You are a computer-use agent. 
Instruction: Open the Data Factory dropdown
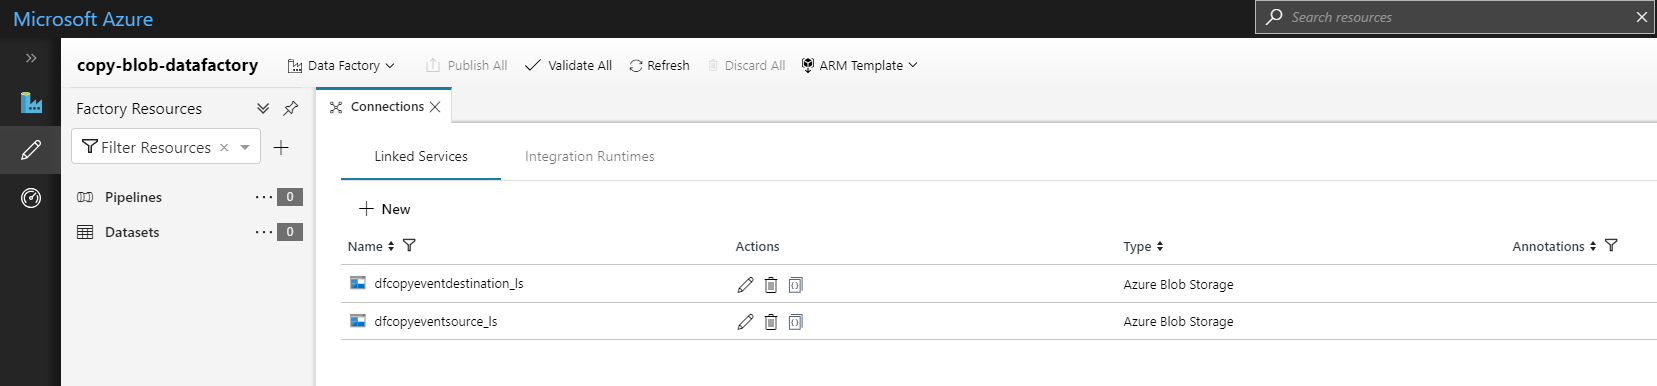coord(341,66)
